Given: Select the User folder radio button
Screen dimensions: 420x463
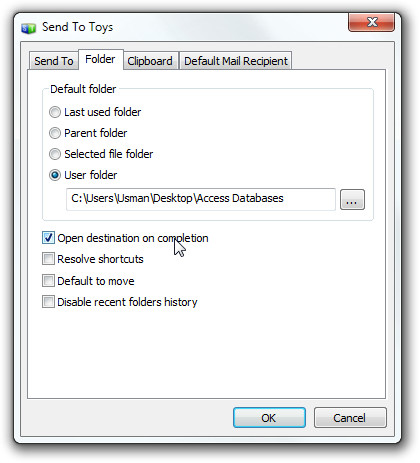Looking at the screenshot, I should click(x=55, y=175).
